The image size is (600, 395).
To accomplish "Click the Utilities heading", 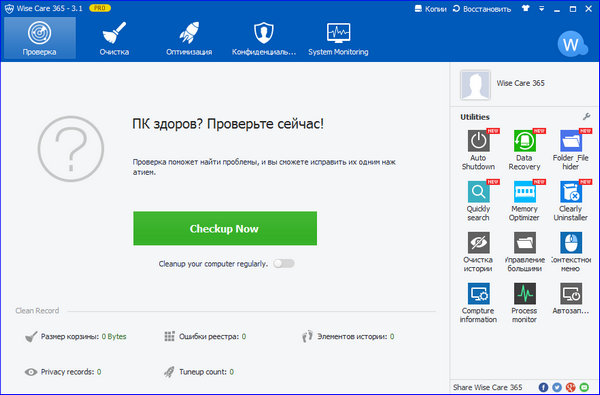I will coord(475,117).
